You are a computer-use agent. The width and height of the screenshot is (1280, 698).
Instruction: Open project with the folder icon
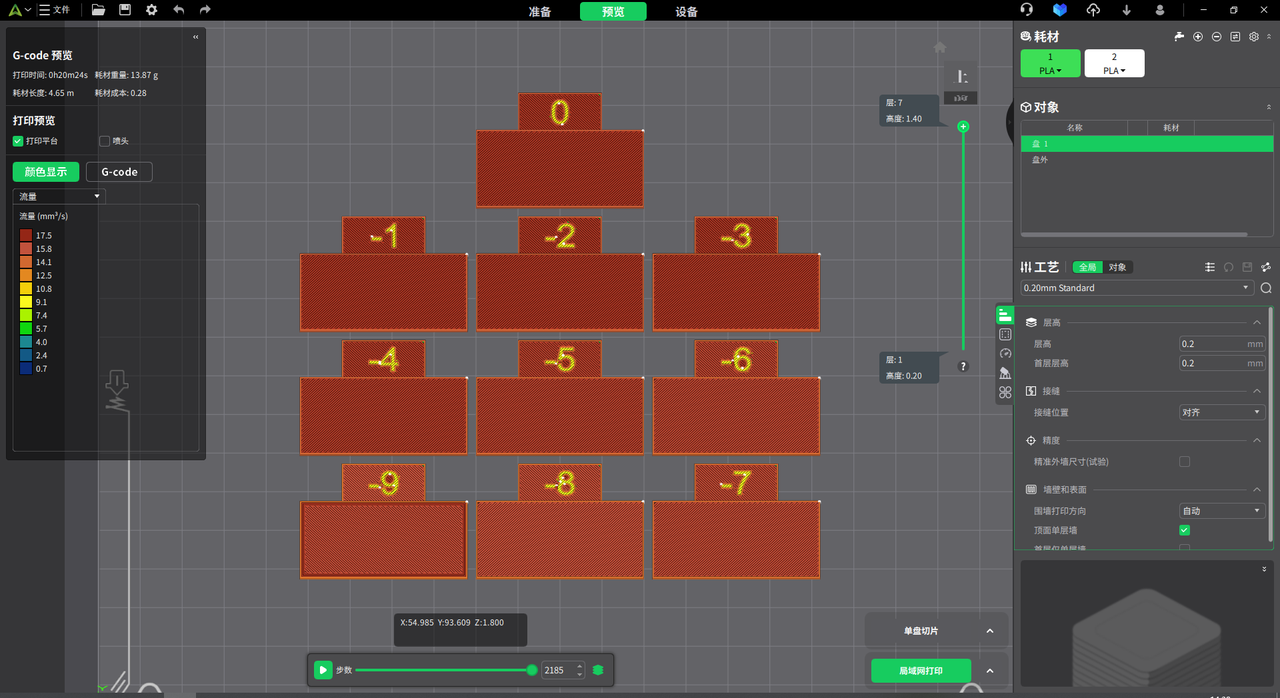[98, 10]
